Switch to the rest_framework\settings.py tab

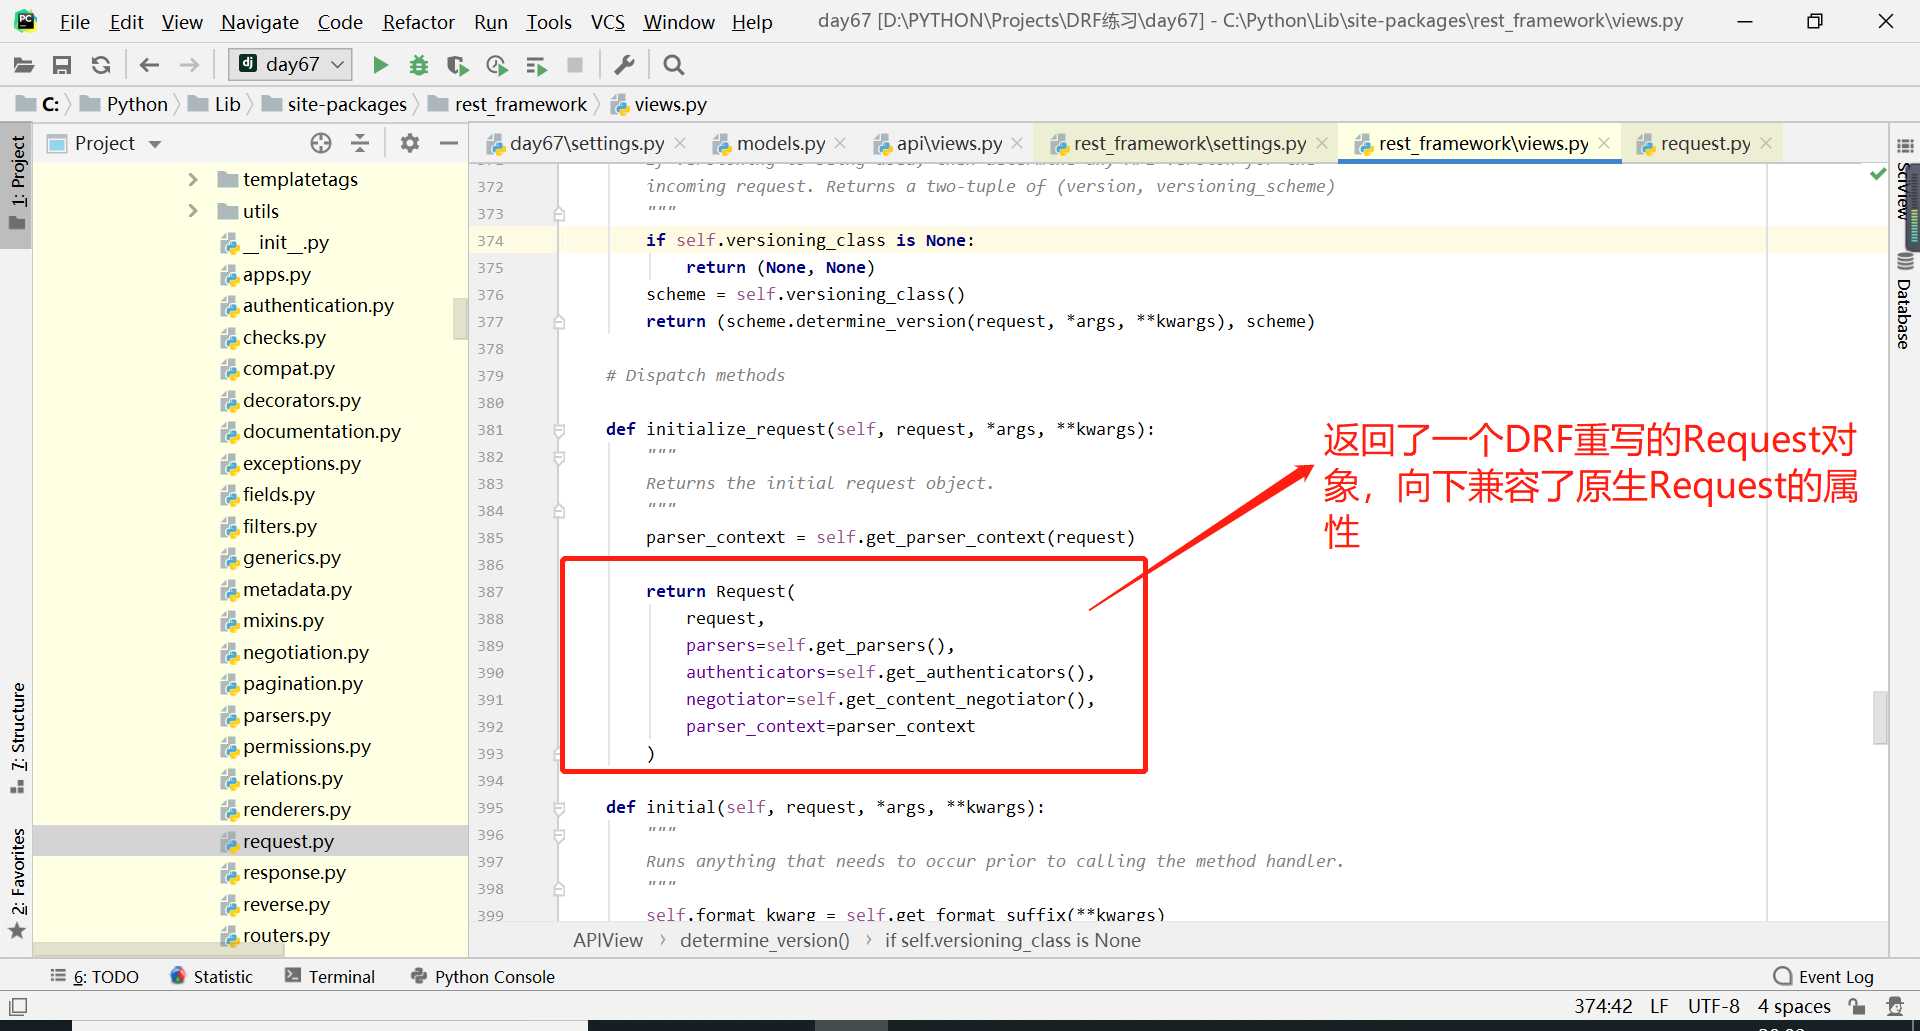coord(1189,143)
